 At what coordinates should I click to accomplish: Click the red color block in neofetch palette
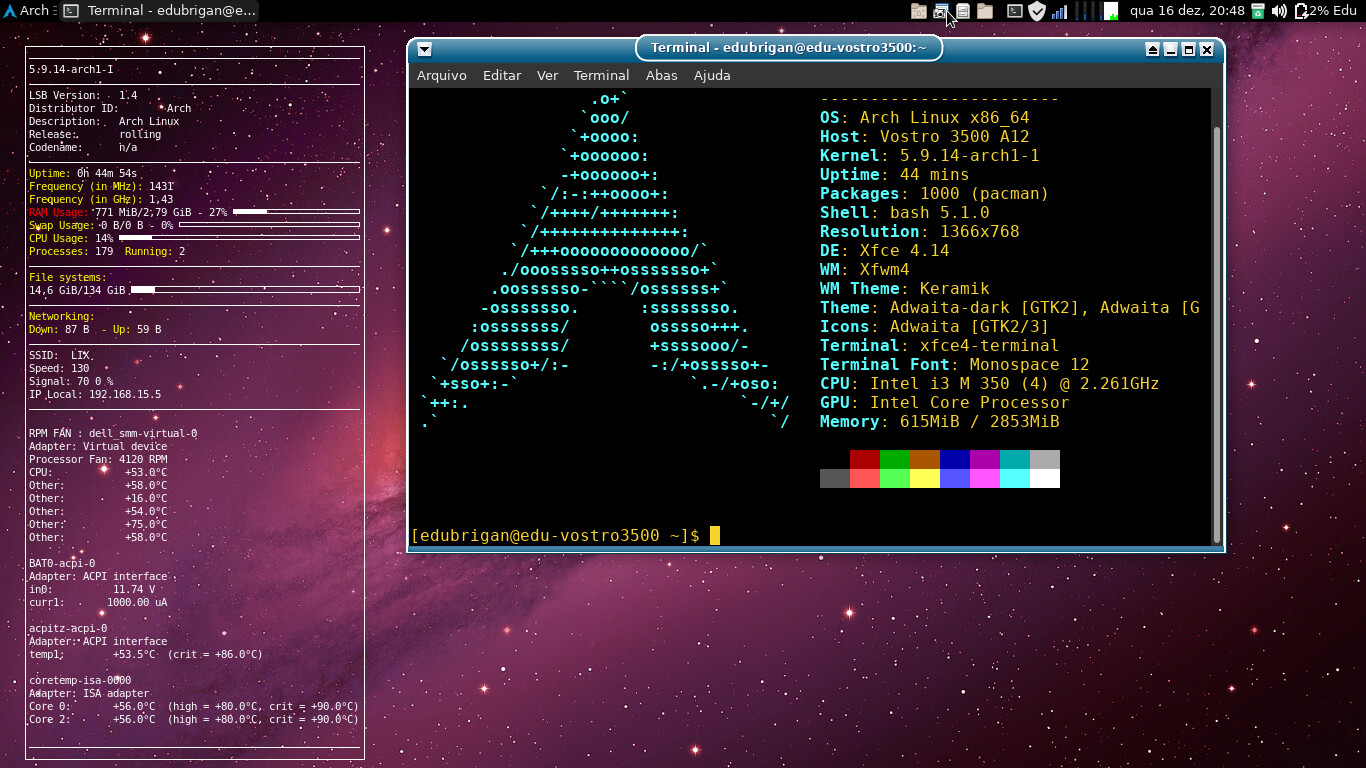click(864, 459)
